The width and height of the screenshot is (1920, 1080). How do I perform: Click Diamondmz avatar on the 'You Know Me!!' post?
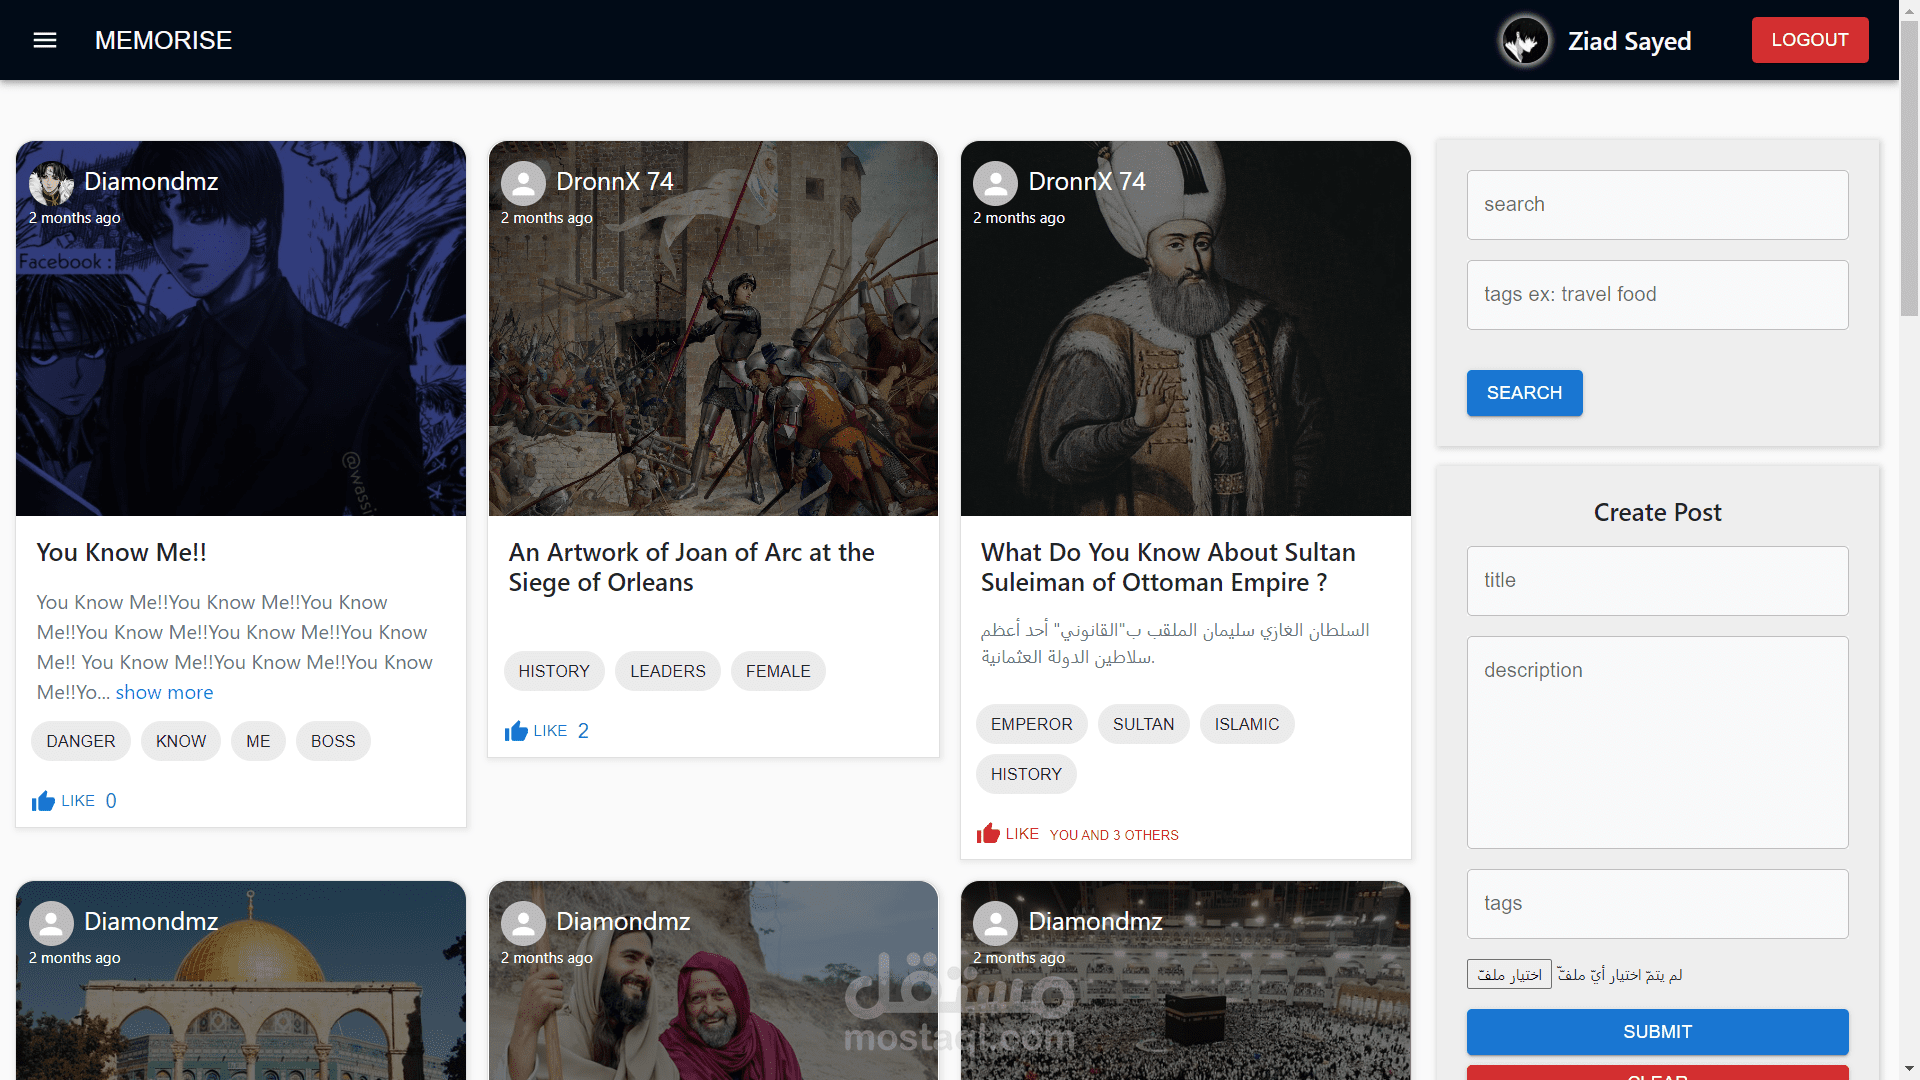click(x=51, y=183)
